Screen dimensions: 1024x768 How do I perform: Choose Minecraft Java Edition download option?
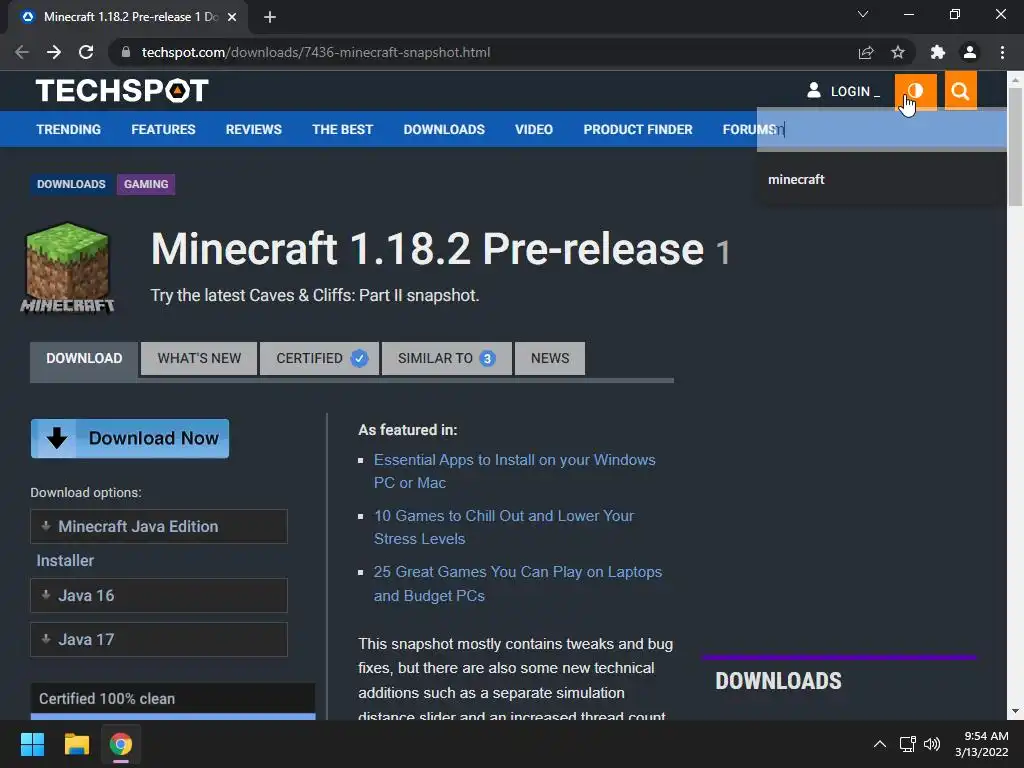tap(159, 526)
